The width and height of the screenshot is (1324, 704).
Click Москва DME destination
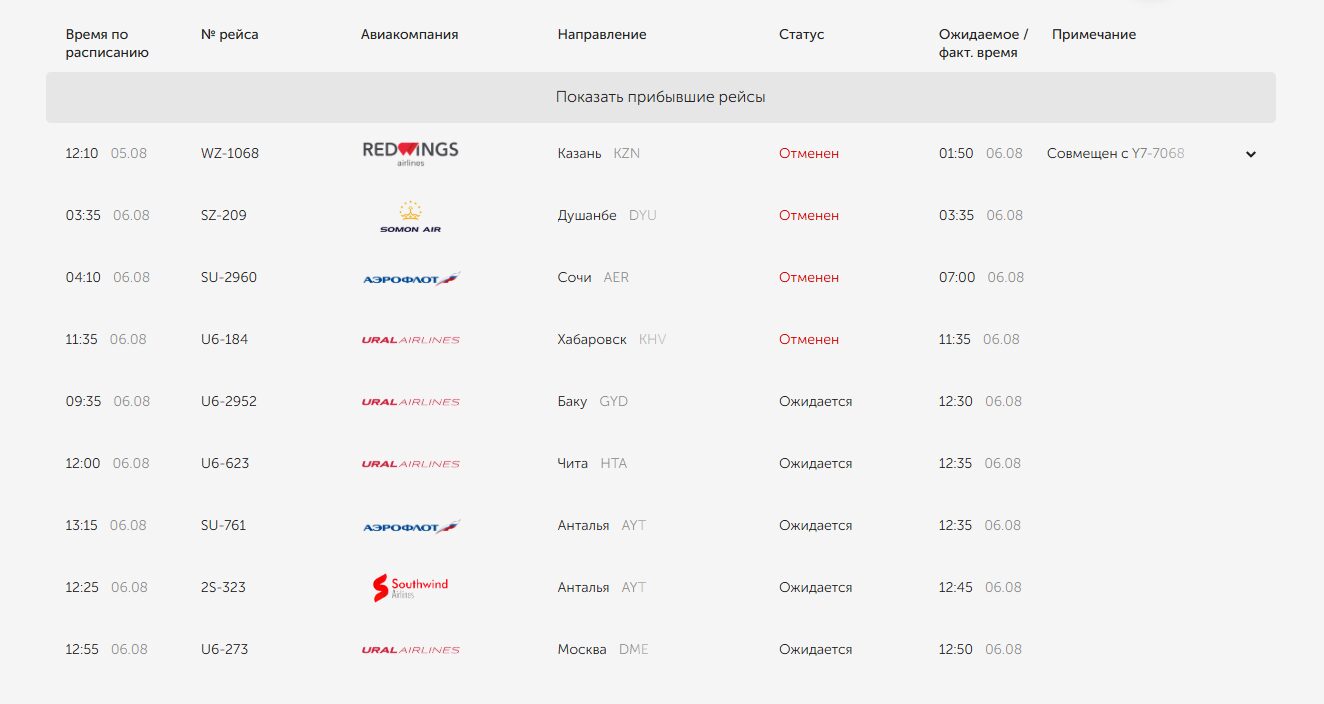click(x=603, y=649)
